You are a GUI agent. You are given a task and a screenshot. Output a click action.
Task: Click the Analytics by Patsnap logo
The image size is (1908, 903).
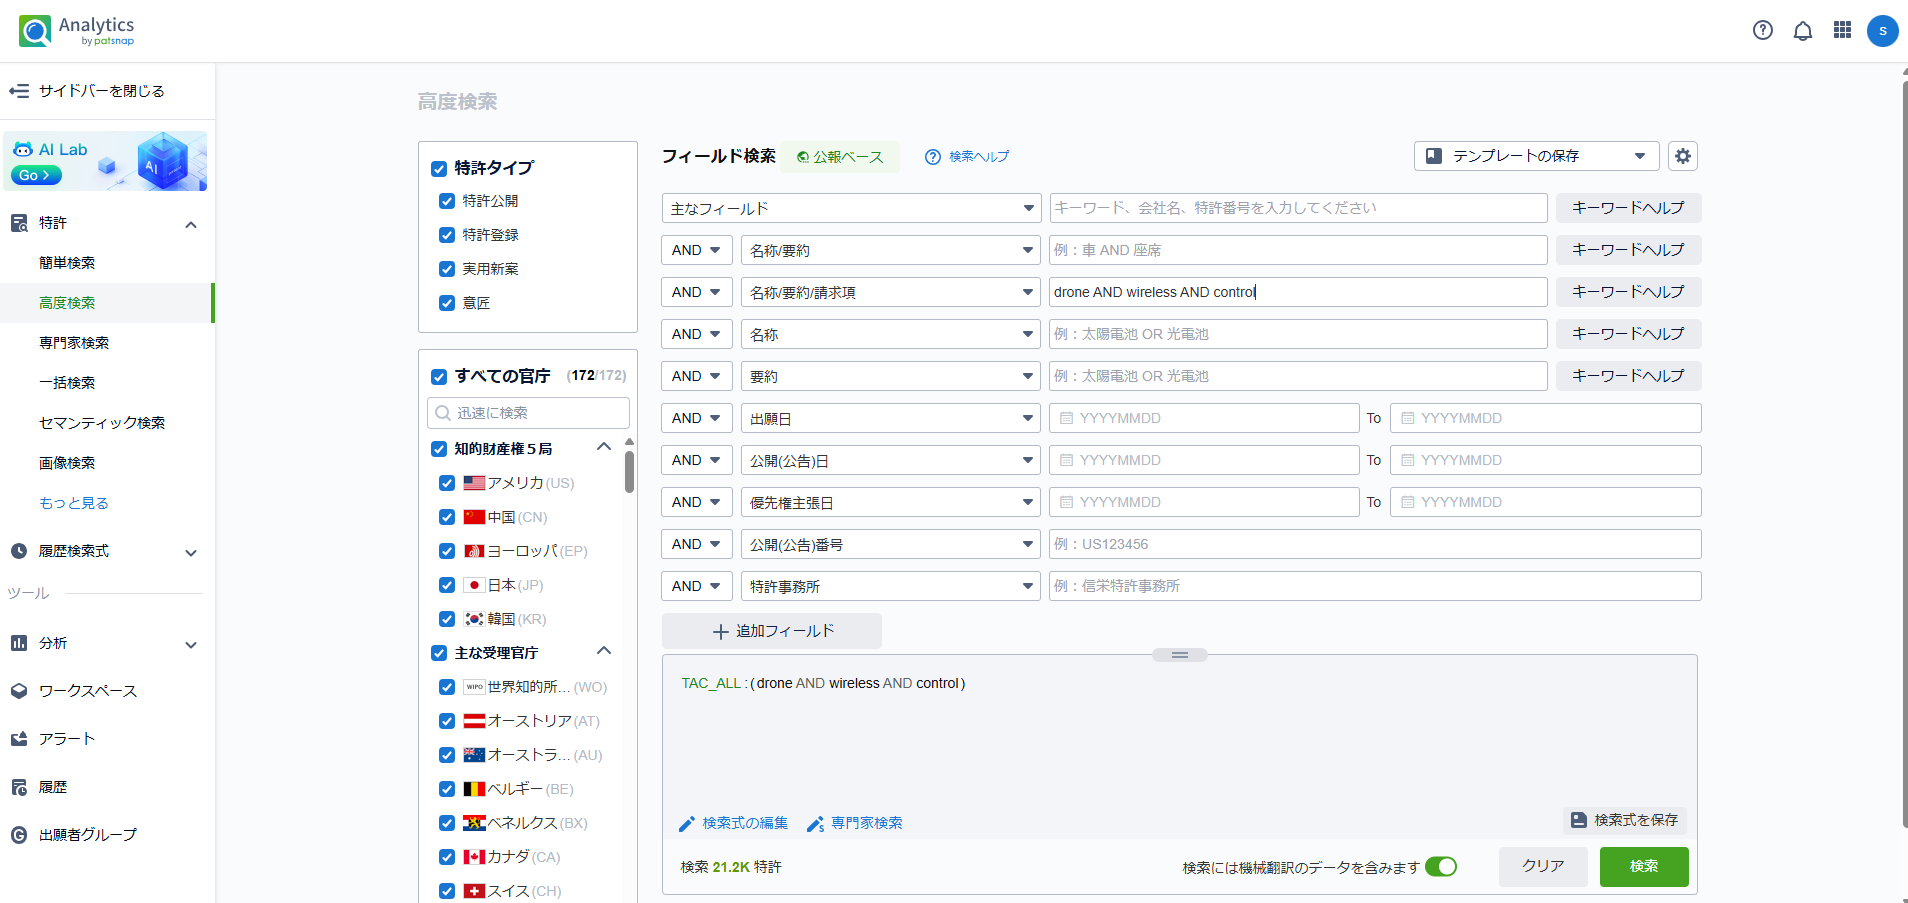tap(76, 30)
